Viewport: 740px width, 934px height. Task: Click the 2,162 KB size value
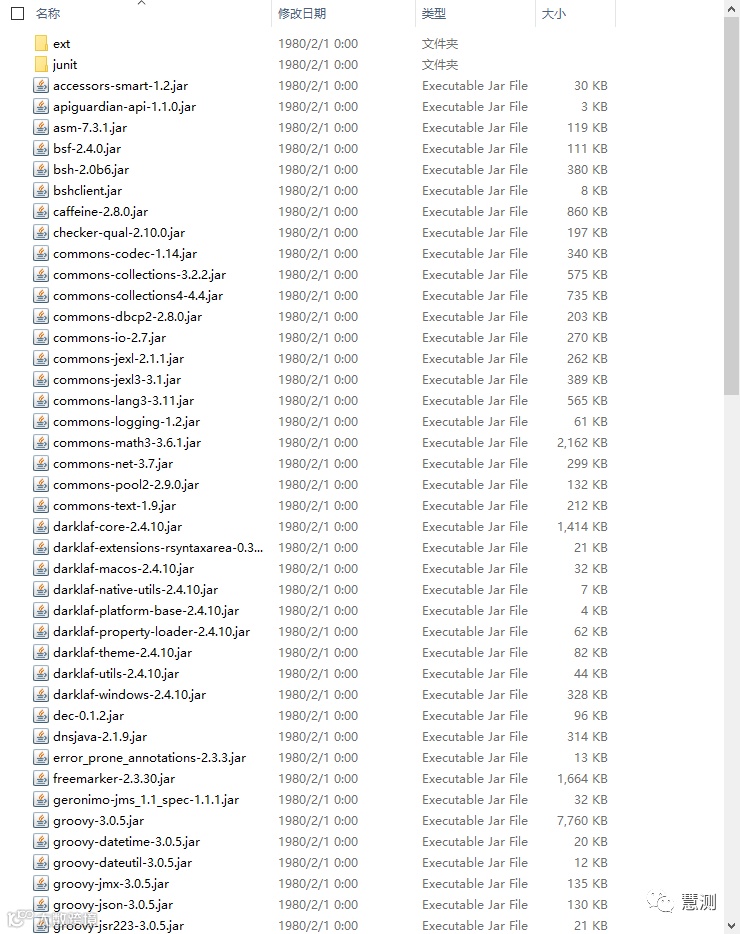tap(582, 443)
